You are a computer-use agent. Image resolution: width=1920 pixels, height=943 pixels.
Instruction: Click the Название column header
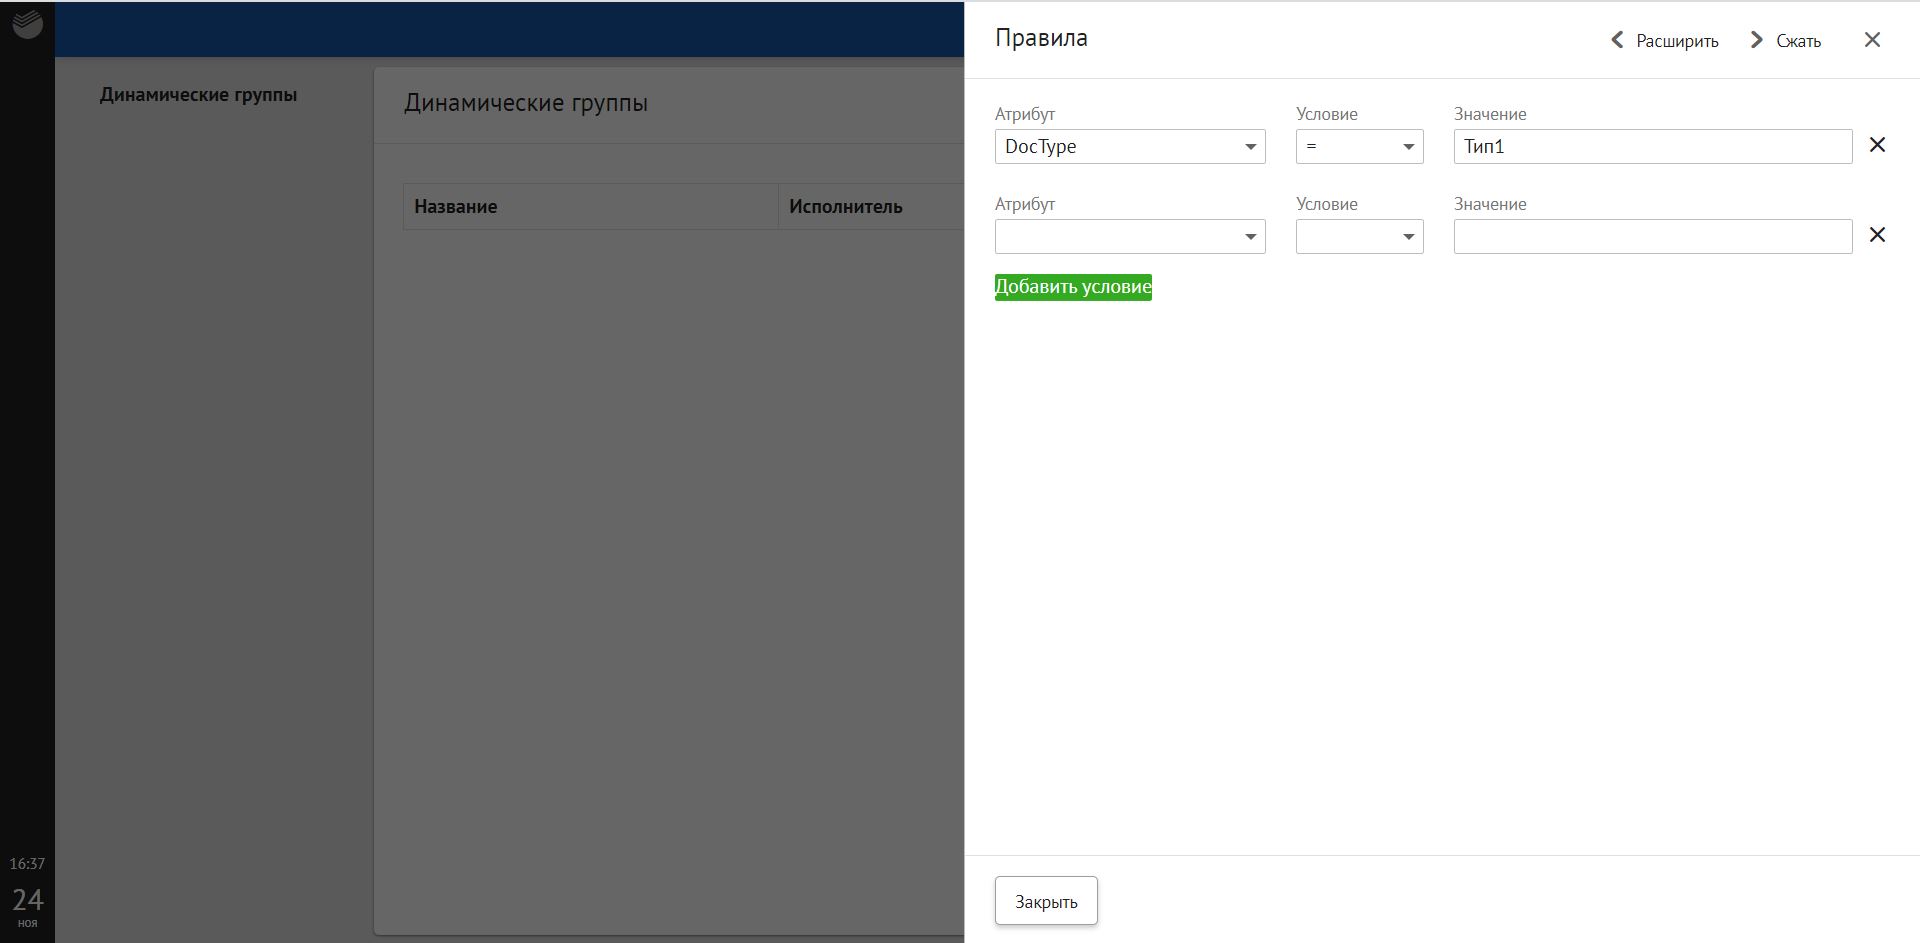tap(456, 207)
